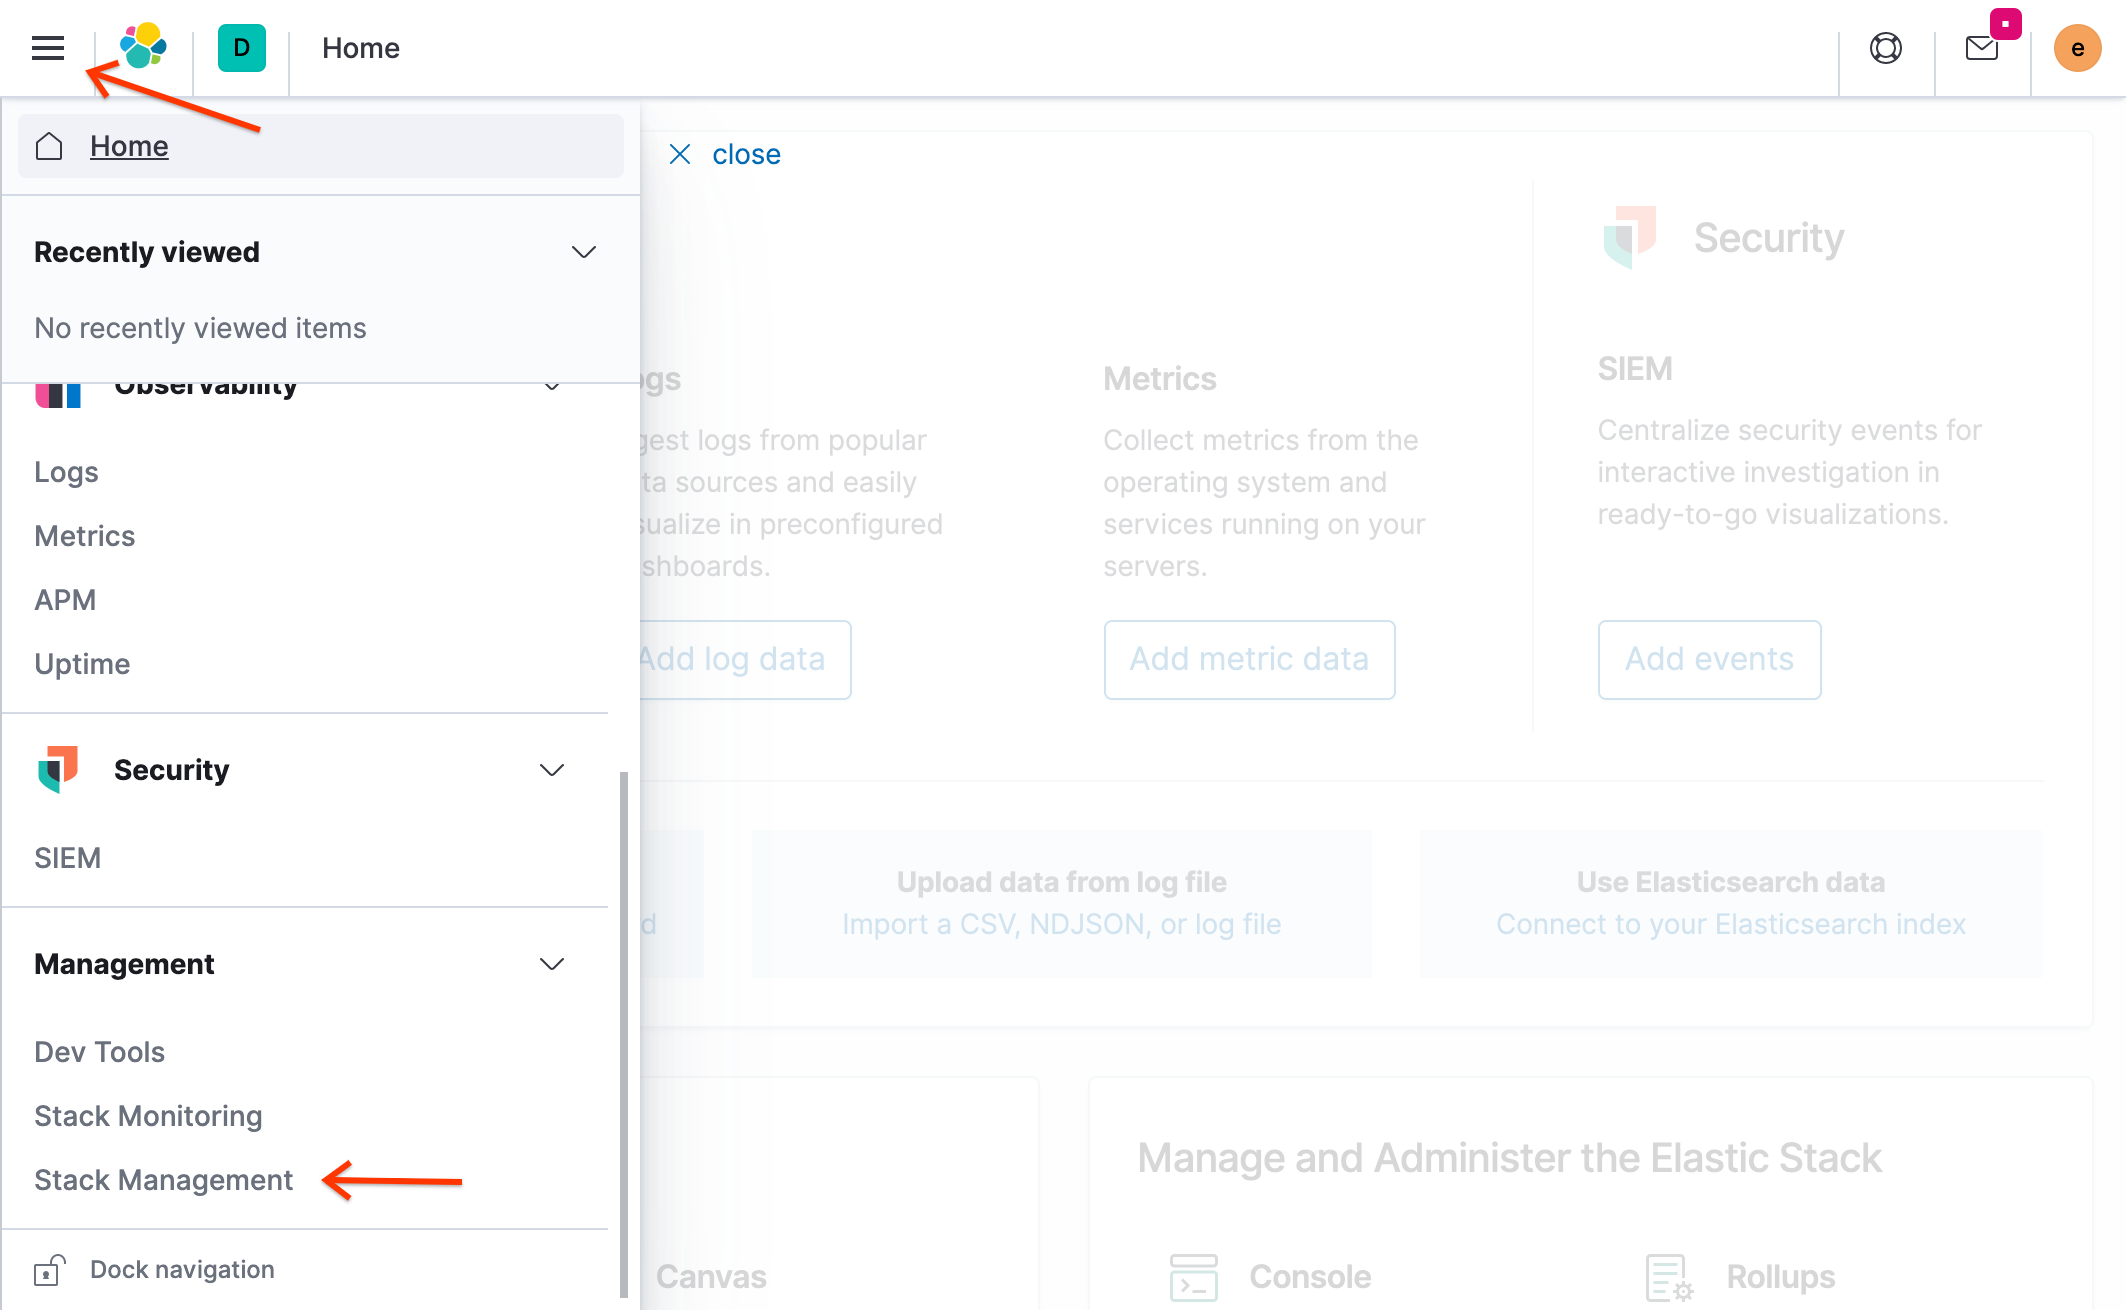
Task: Collapse the Management section
Action: pyautogui.click(x=551, y=963)
